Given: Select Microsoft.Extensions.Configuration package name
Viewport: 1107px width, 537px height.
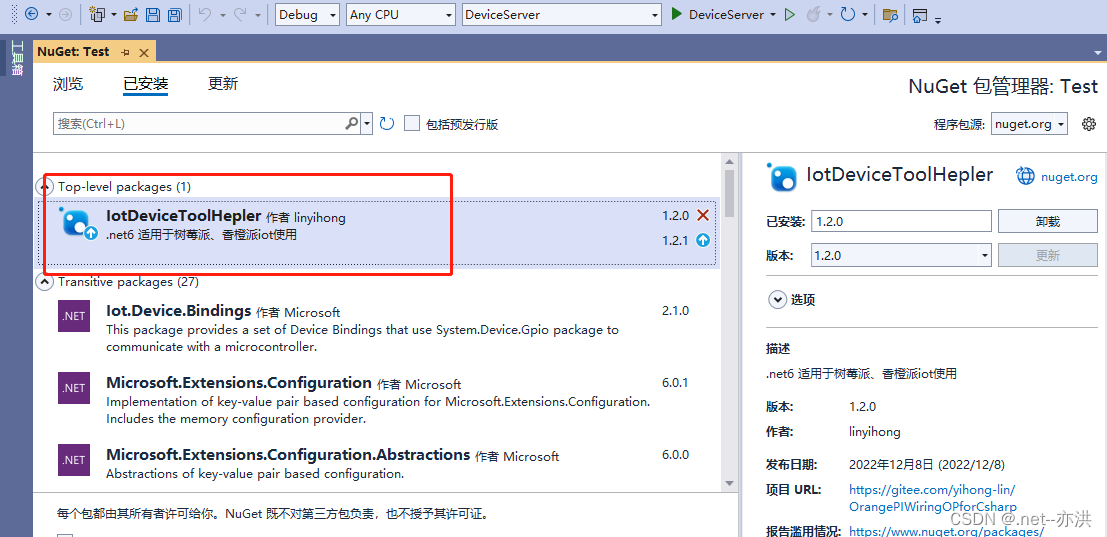Looking at the screenshot, I should (x=239, y=383).
